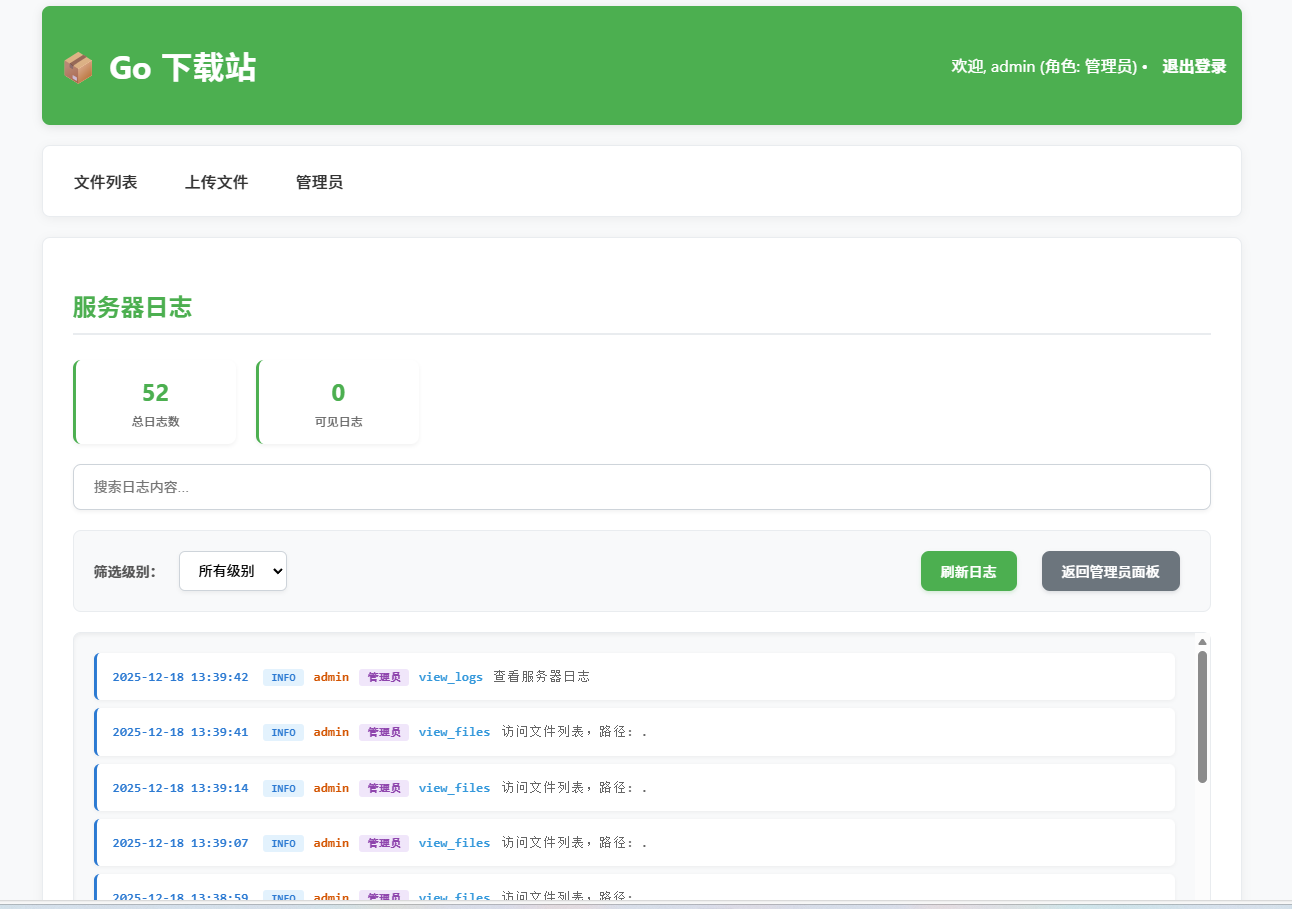Click timestamp 2025-12-18 13:39:42
The image size is (1292, 909).
(180, 677)
